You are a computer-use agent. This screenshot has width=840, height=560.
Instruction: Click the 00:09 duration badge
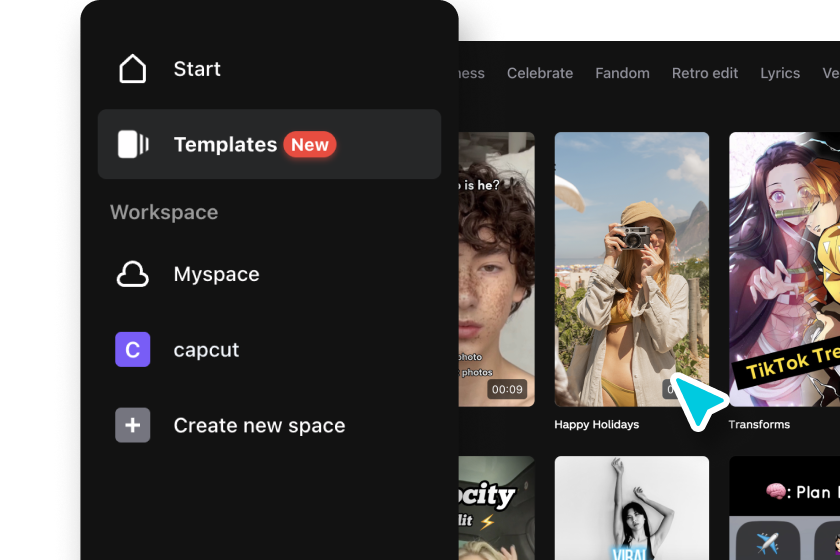tap(507, 390)
